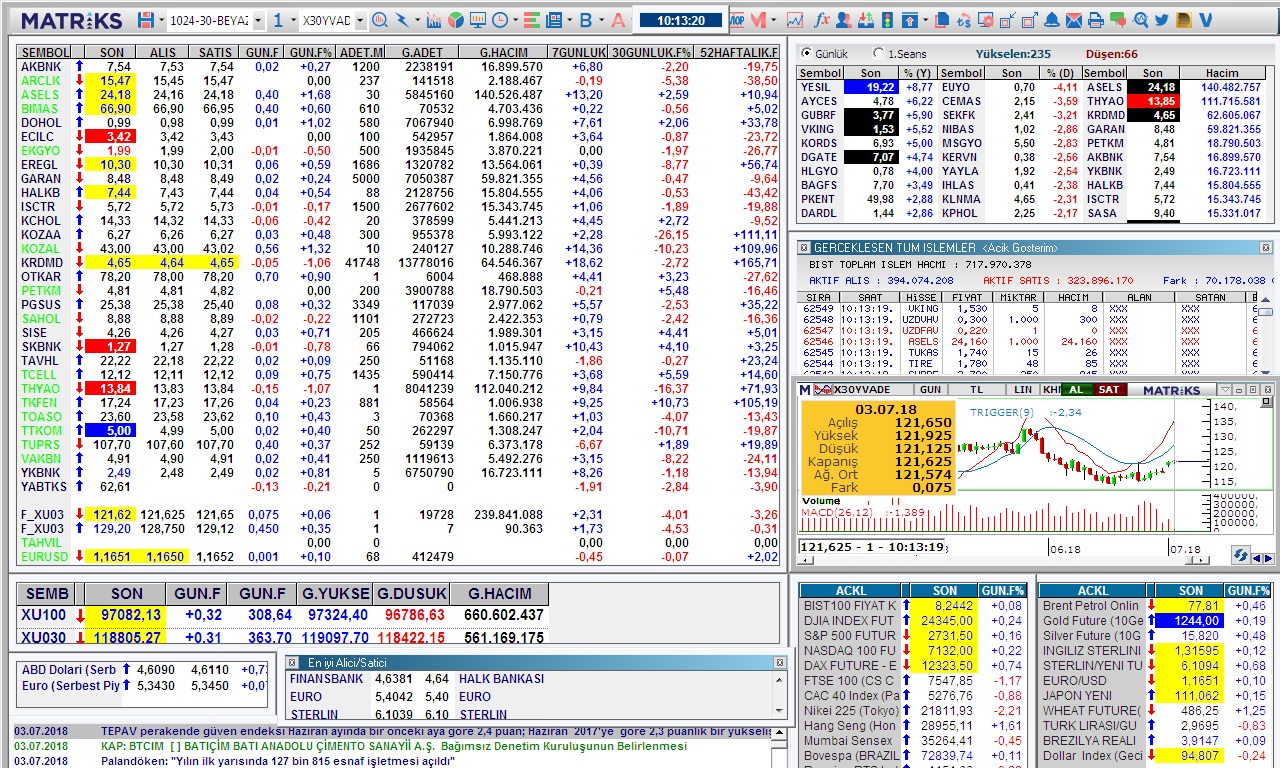This screenshot has width=1280, height=768.
Task: Open the user accounts people icon
Action: click(x=843, y=20)
